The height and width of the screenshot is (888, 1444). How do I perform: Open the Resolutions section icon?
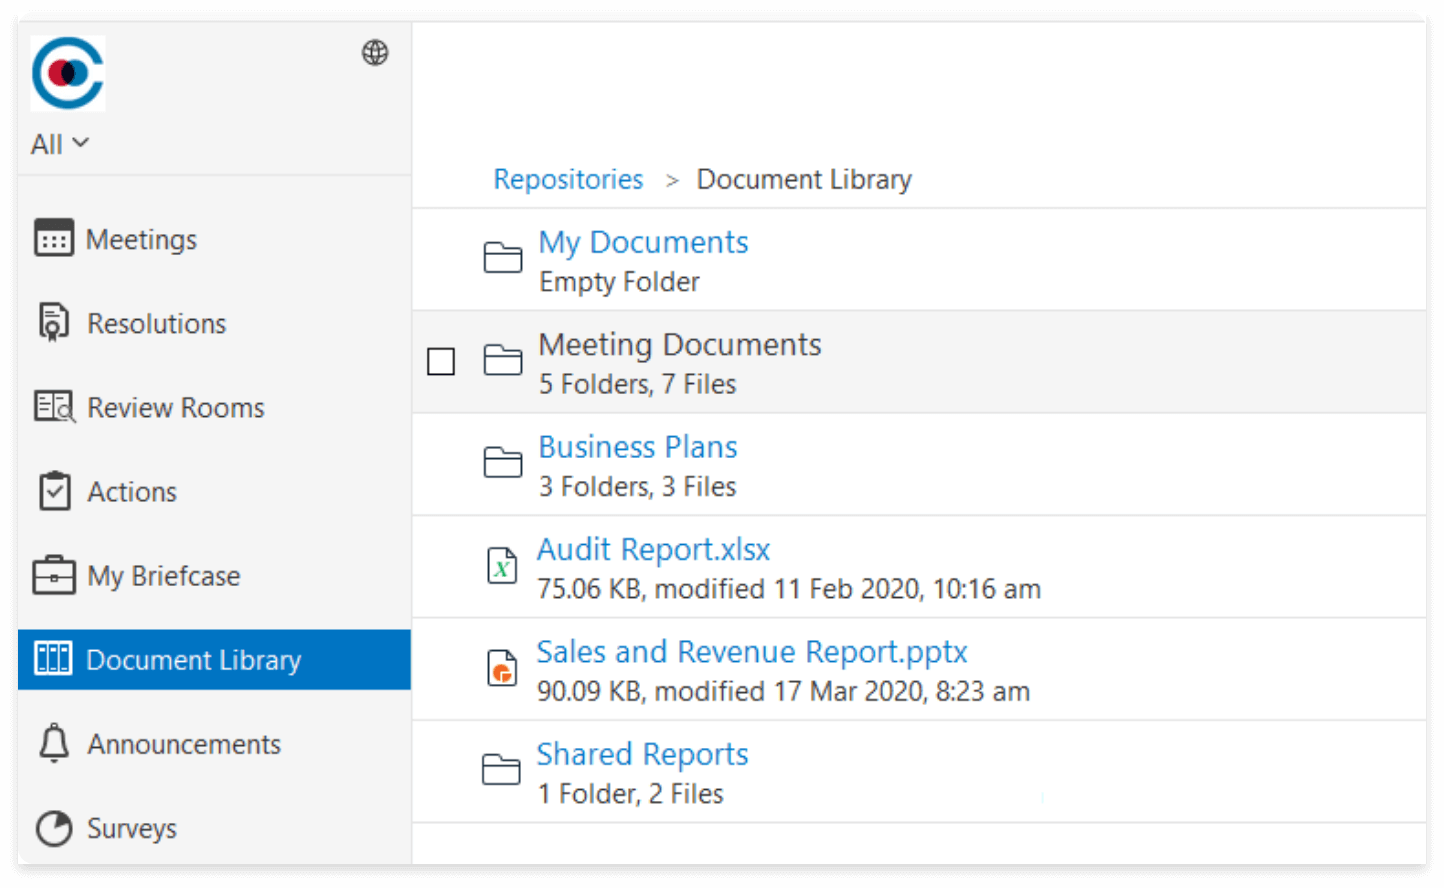pos(52,322)
